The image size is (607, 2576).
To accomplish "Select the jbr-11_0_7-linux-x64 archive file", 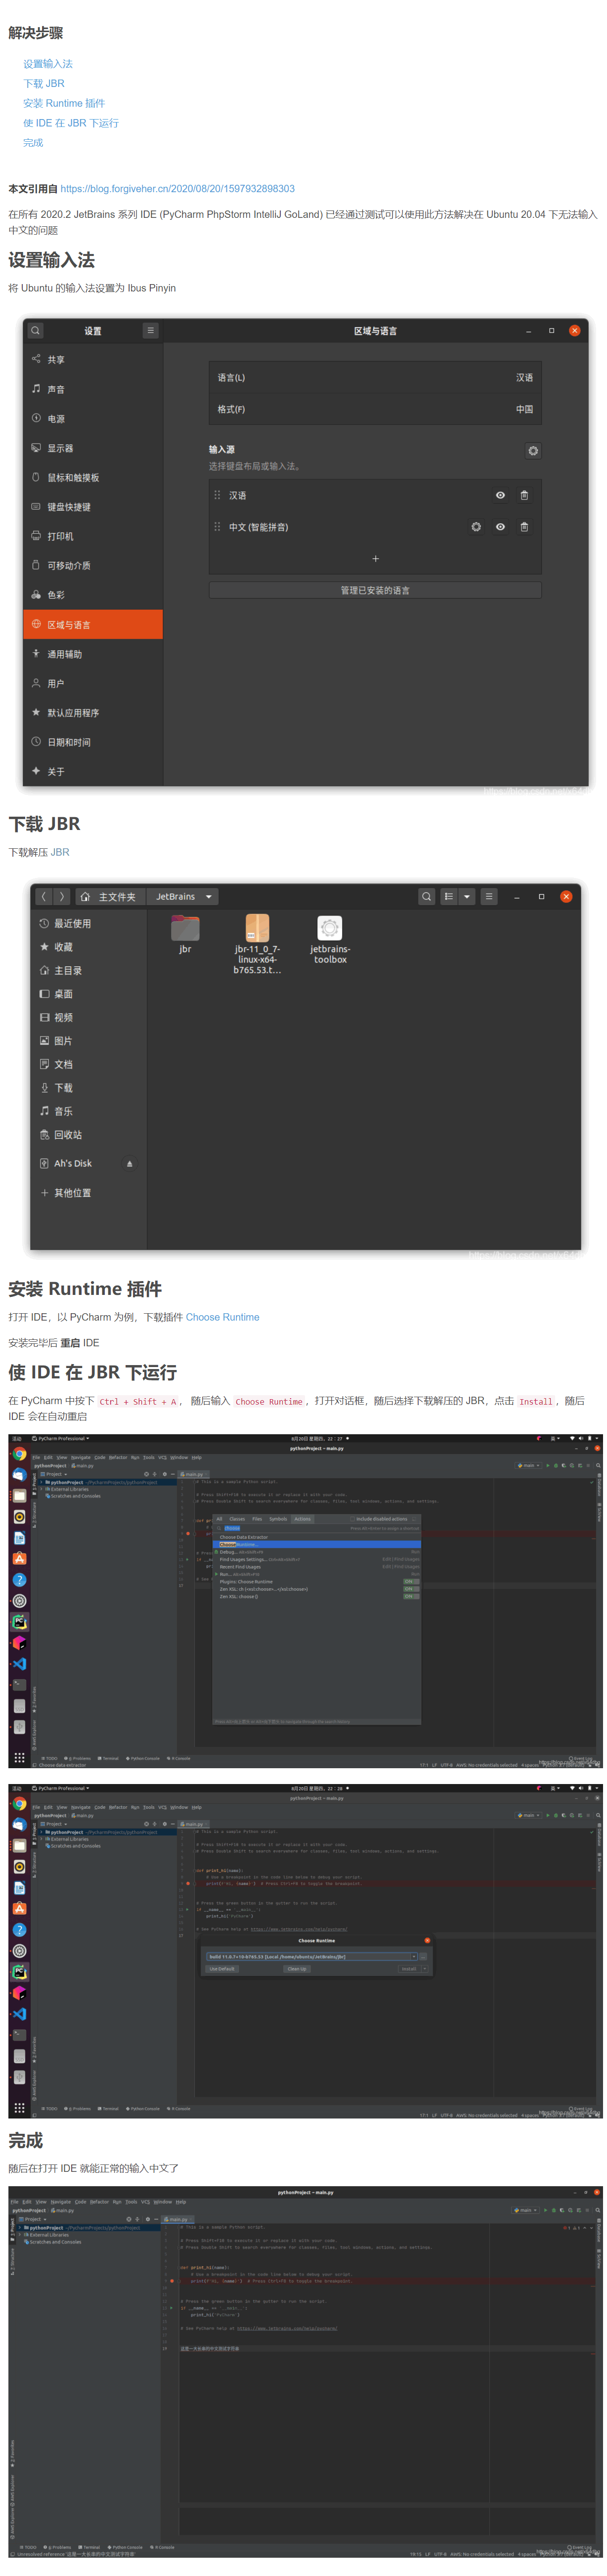I will click(257, 944).
